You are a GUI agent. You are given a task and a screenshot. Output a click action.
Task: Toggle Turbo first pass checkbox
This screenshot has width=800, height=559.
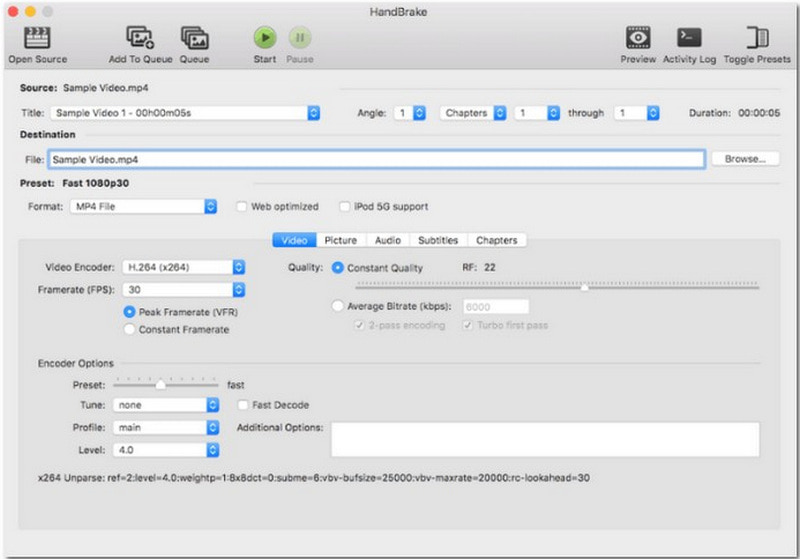tap(467, 325)
